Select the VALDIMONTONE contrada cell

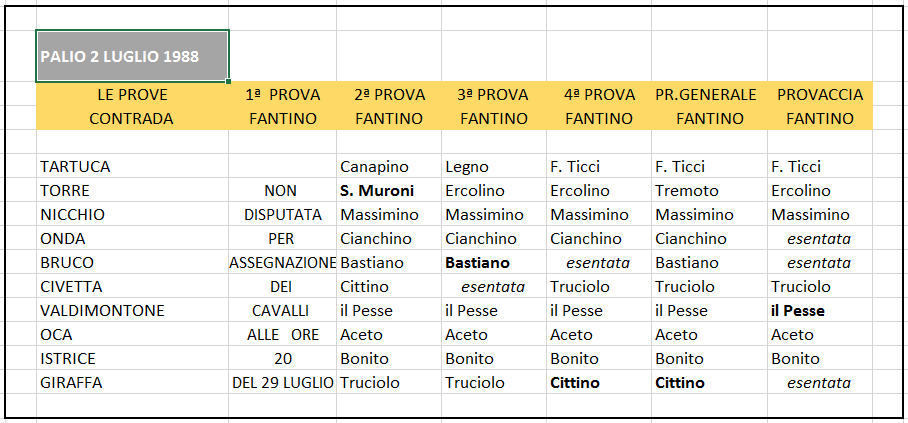132,311
